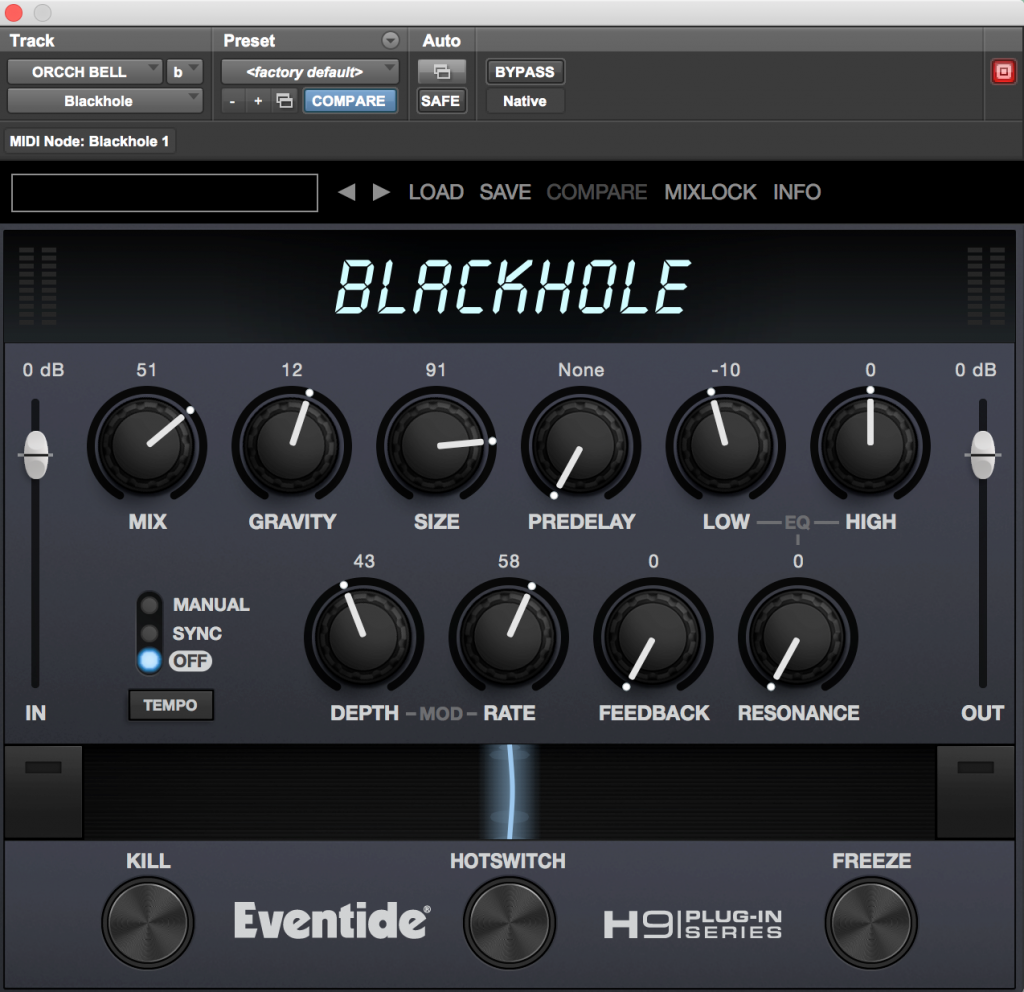Click the MIDI Node: Blackhole 1 label

[89, 141]
